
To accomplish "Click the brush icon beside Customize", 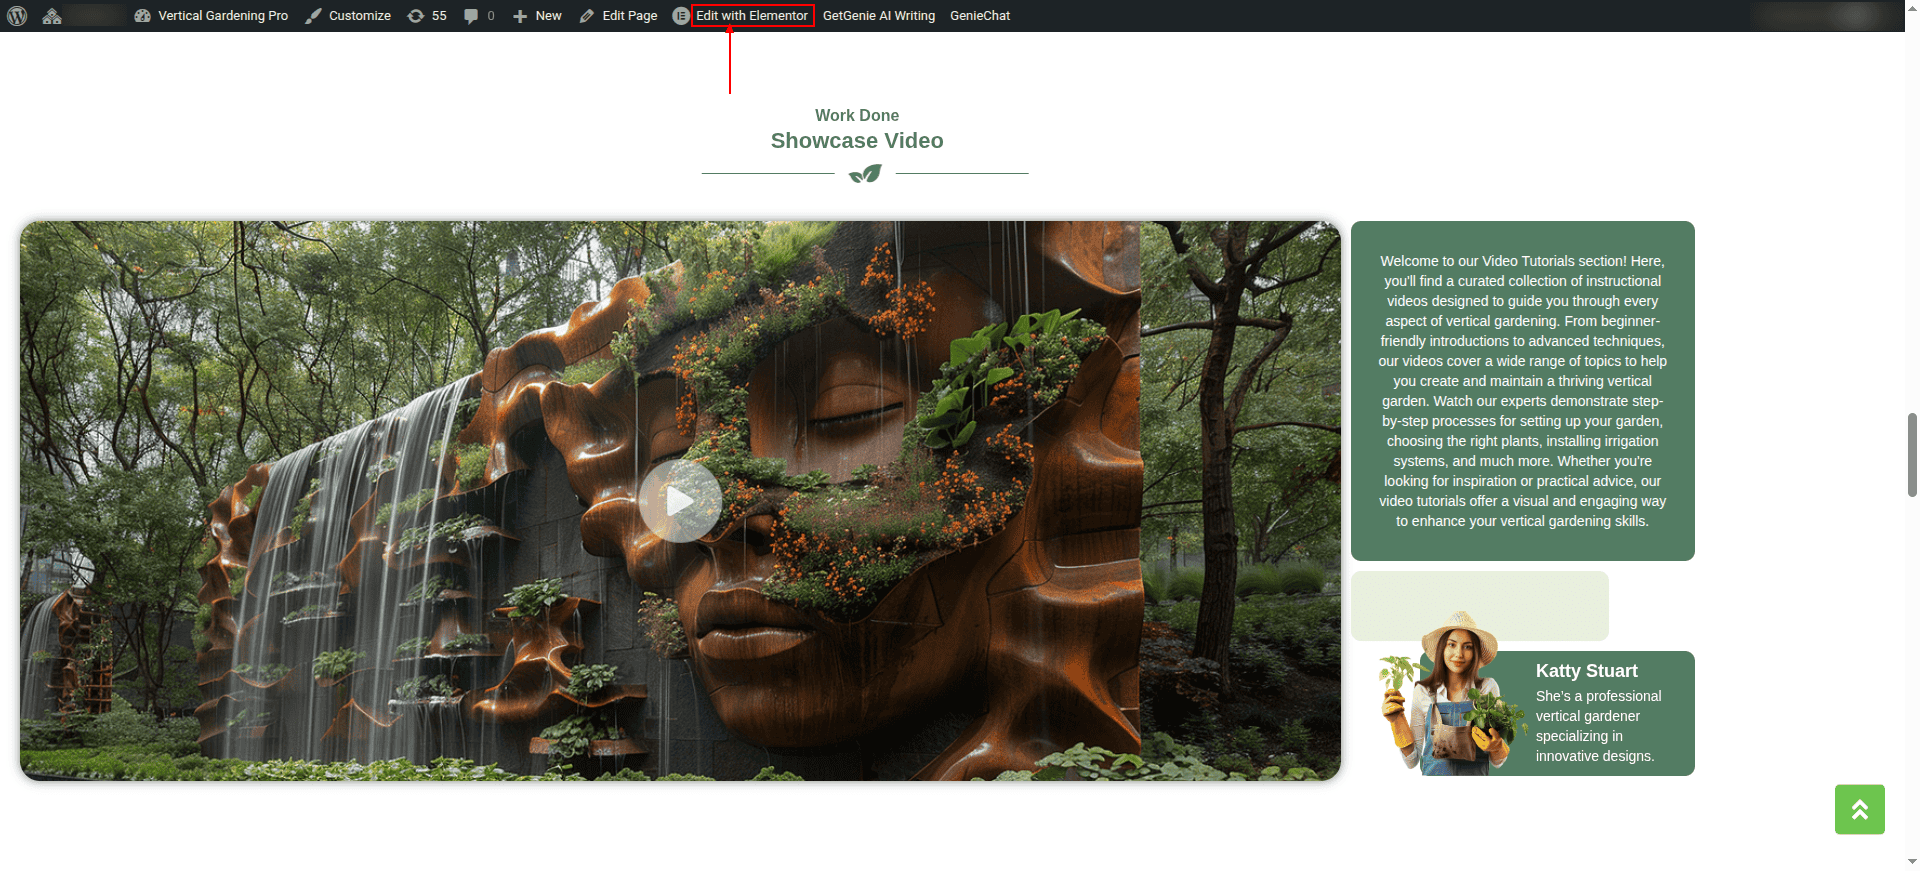I will tap(313, 16).
